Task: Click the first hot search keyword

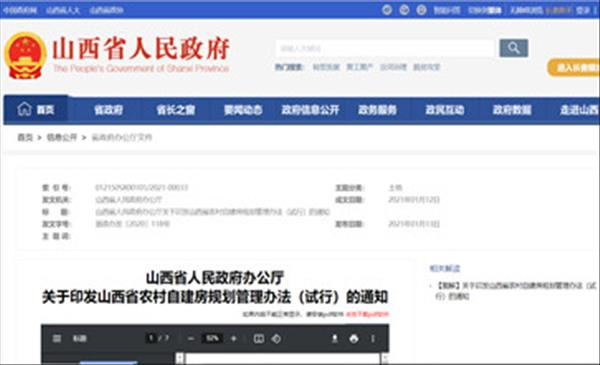Action: (x=326, y=67)
